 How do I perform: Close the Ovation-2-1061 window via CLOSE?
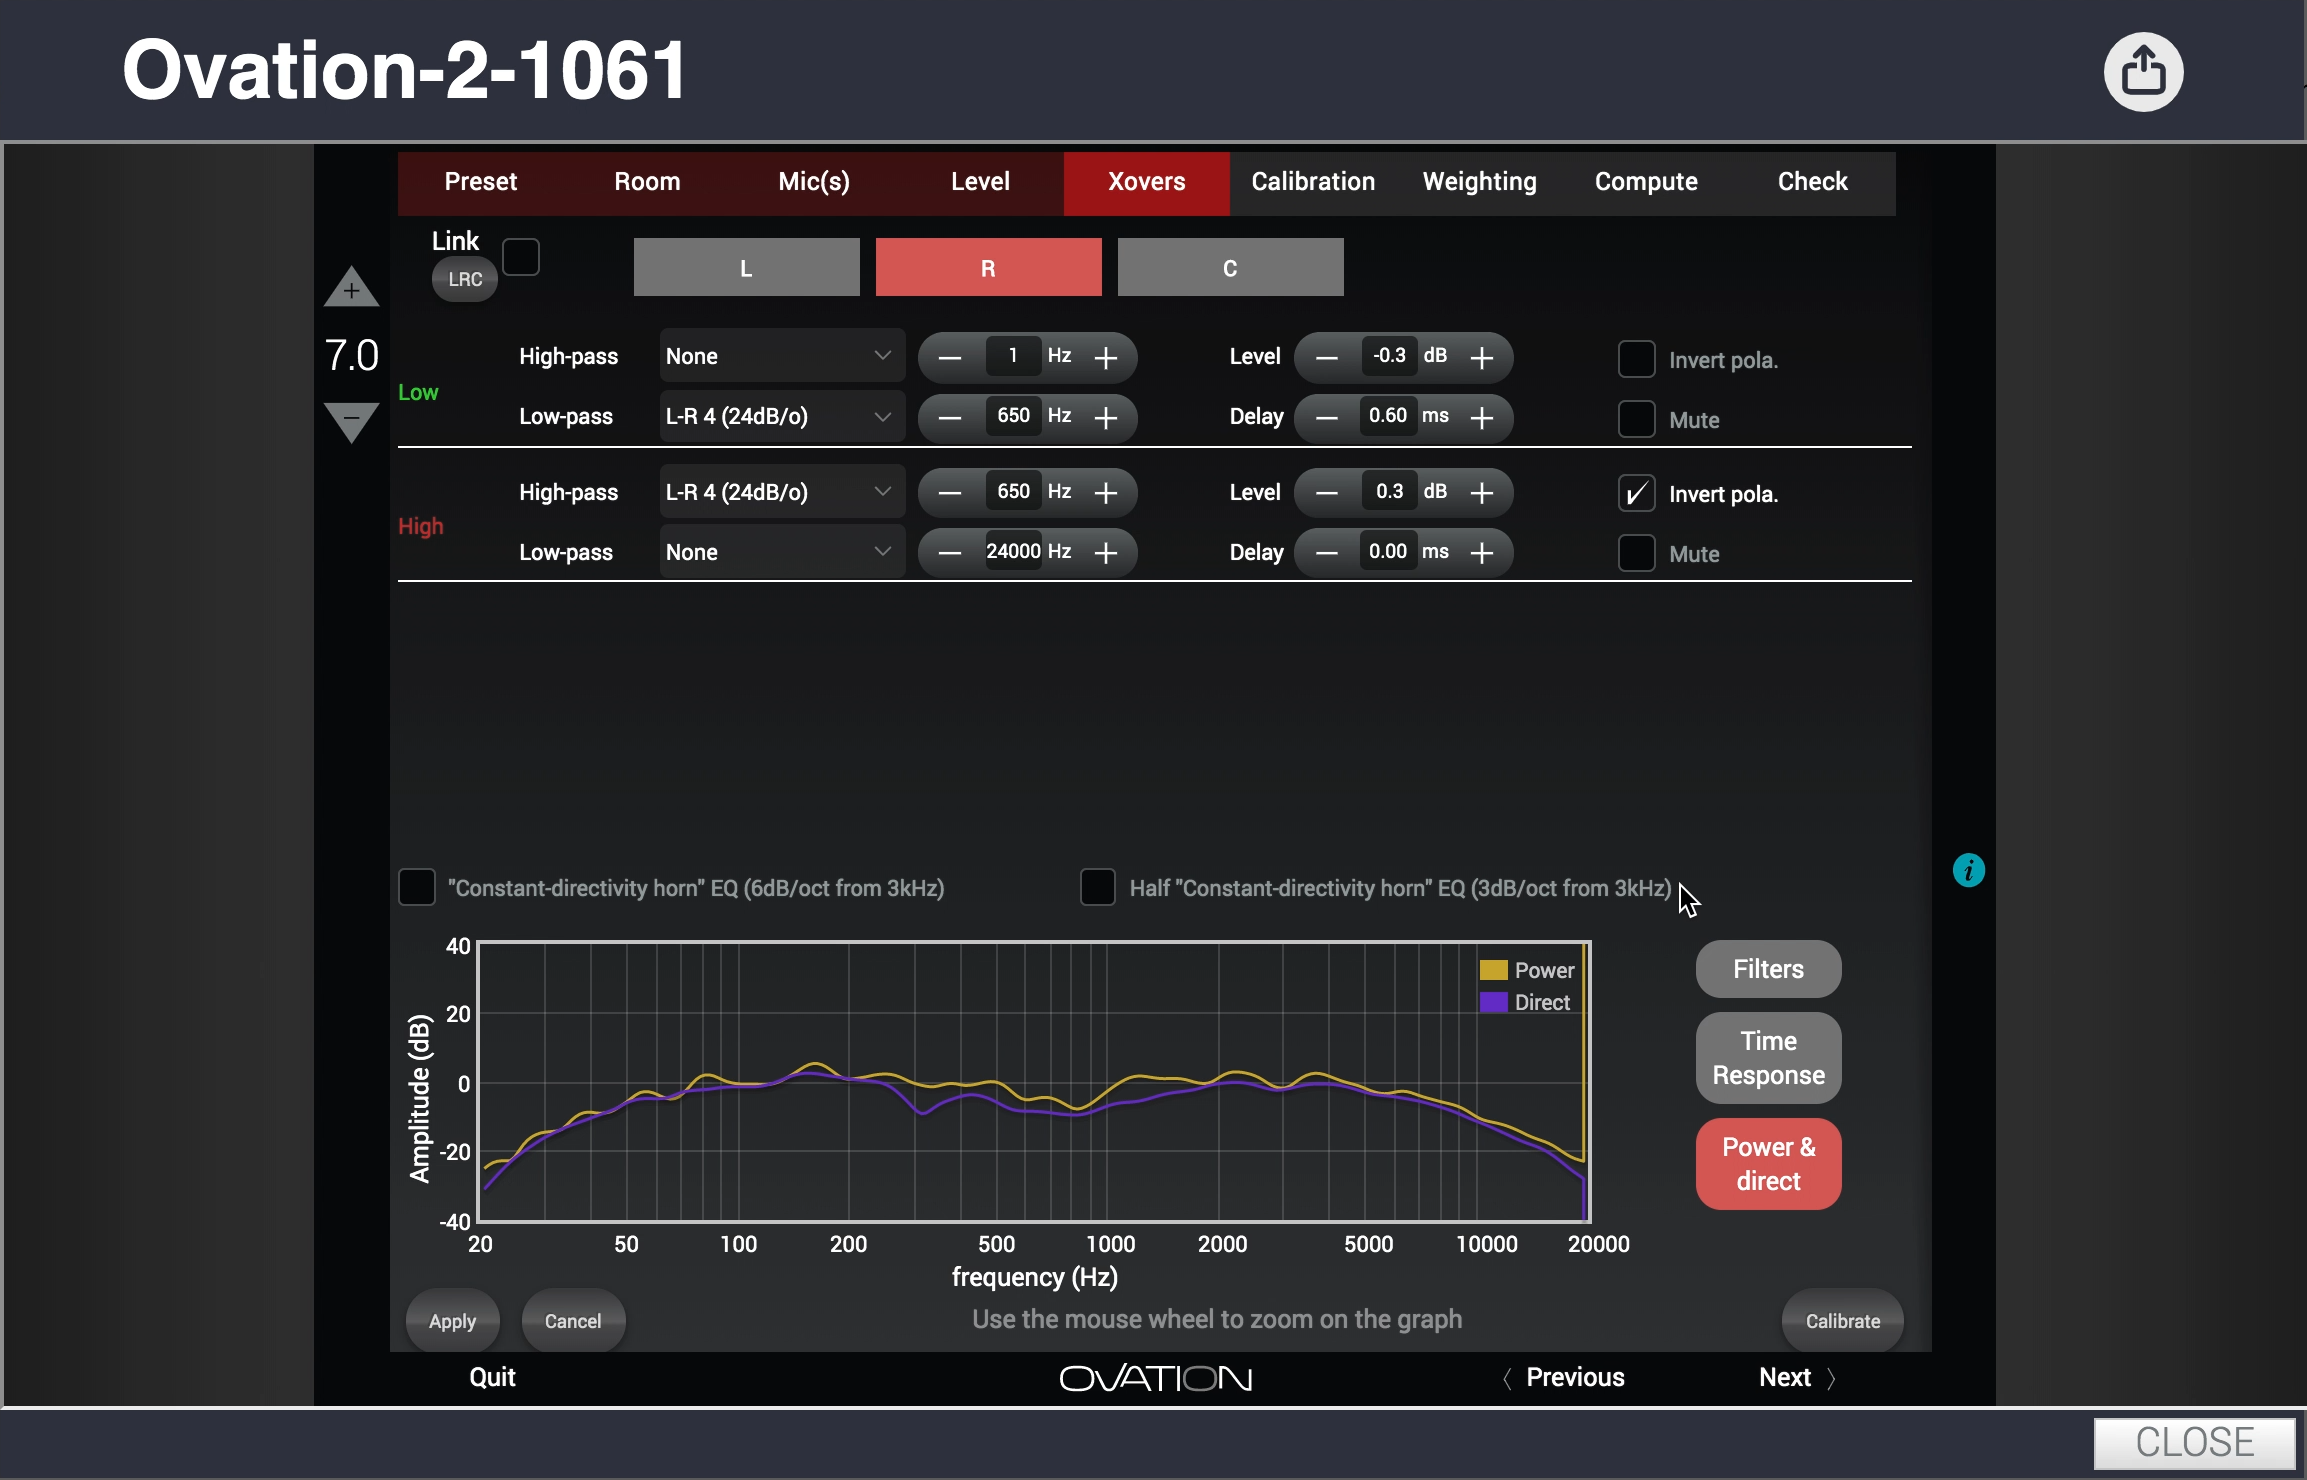click(2194, 1442)
